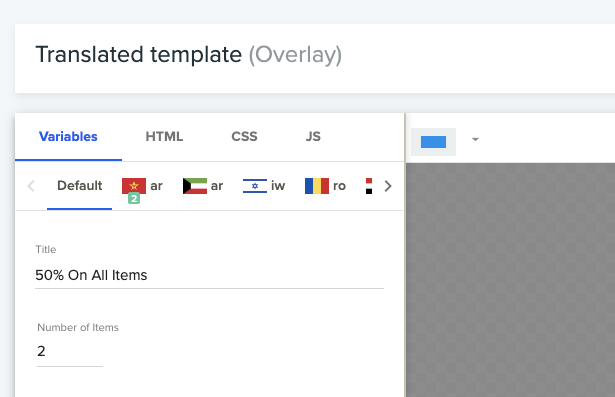Click 'Translated template (Overlay)' heading
Viewport: 615px width, 397px height.
(189, 55)
